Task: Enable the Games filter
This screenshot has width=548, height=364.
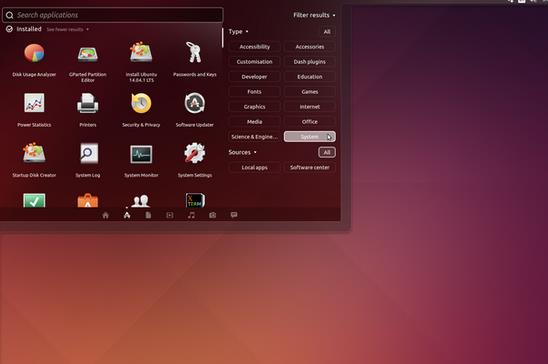Action: pyautogui.click(x=310, y=92)
